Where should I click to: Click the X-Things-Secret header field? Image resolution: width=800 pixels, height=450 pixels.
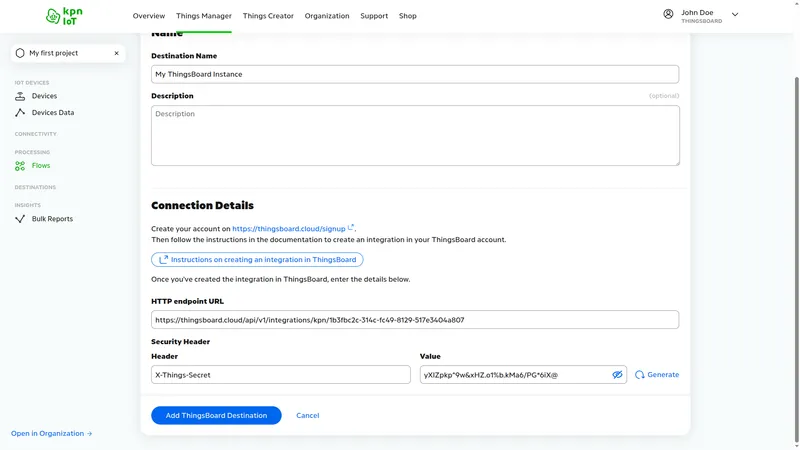pyautogui.click(x=281, y=375)
